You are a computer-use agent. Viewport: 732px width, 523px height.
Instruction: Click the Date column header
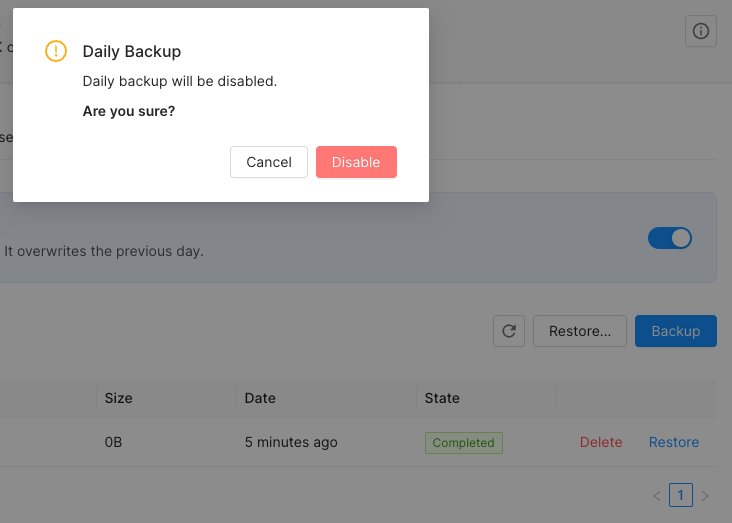[x=260, y=398]
